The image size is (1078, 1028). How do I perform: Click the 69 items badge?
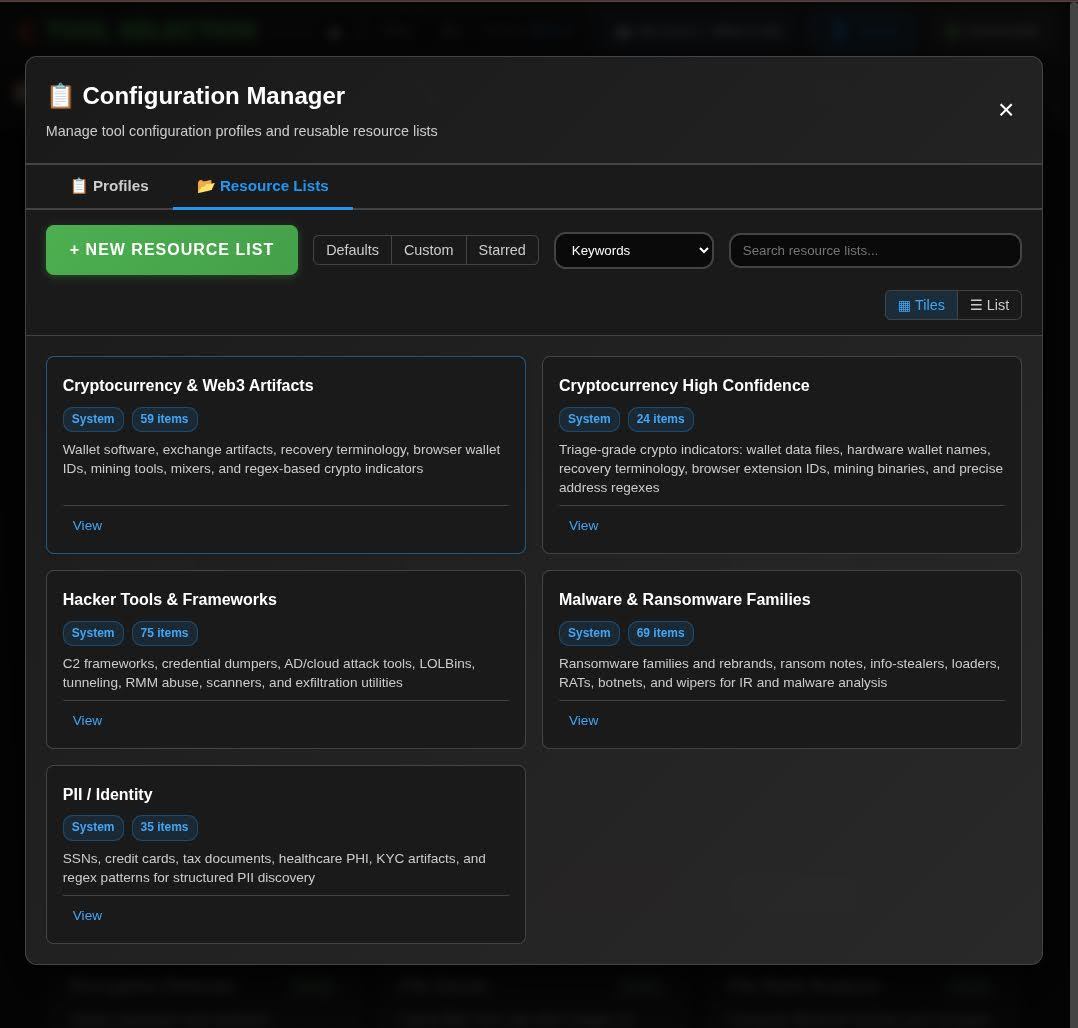tap(660, 633)
